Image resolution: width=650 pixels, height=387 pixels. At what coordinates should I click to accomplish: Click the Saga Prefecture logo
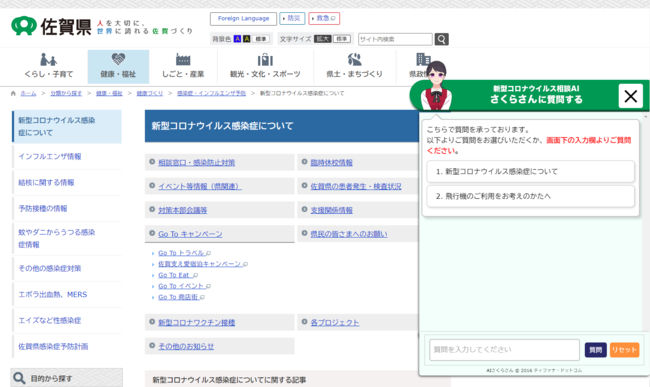point(51,27)
